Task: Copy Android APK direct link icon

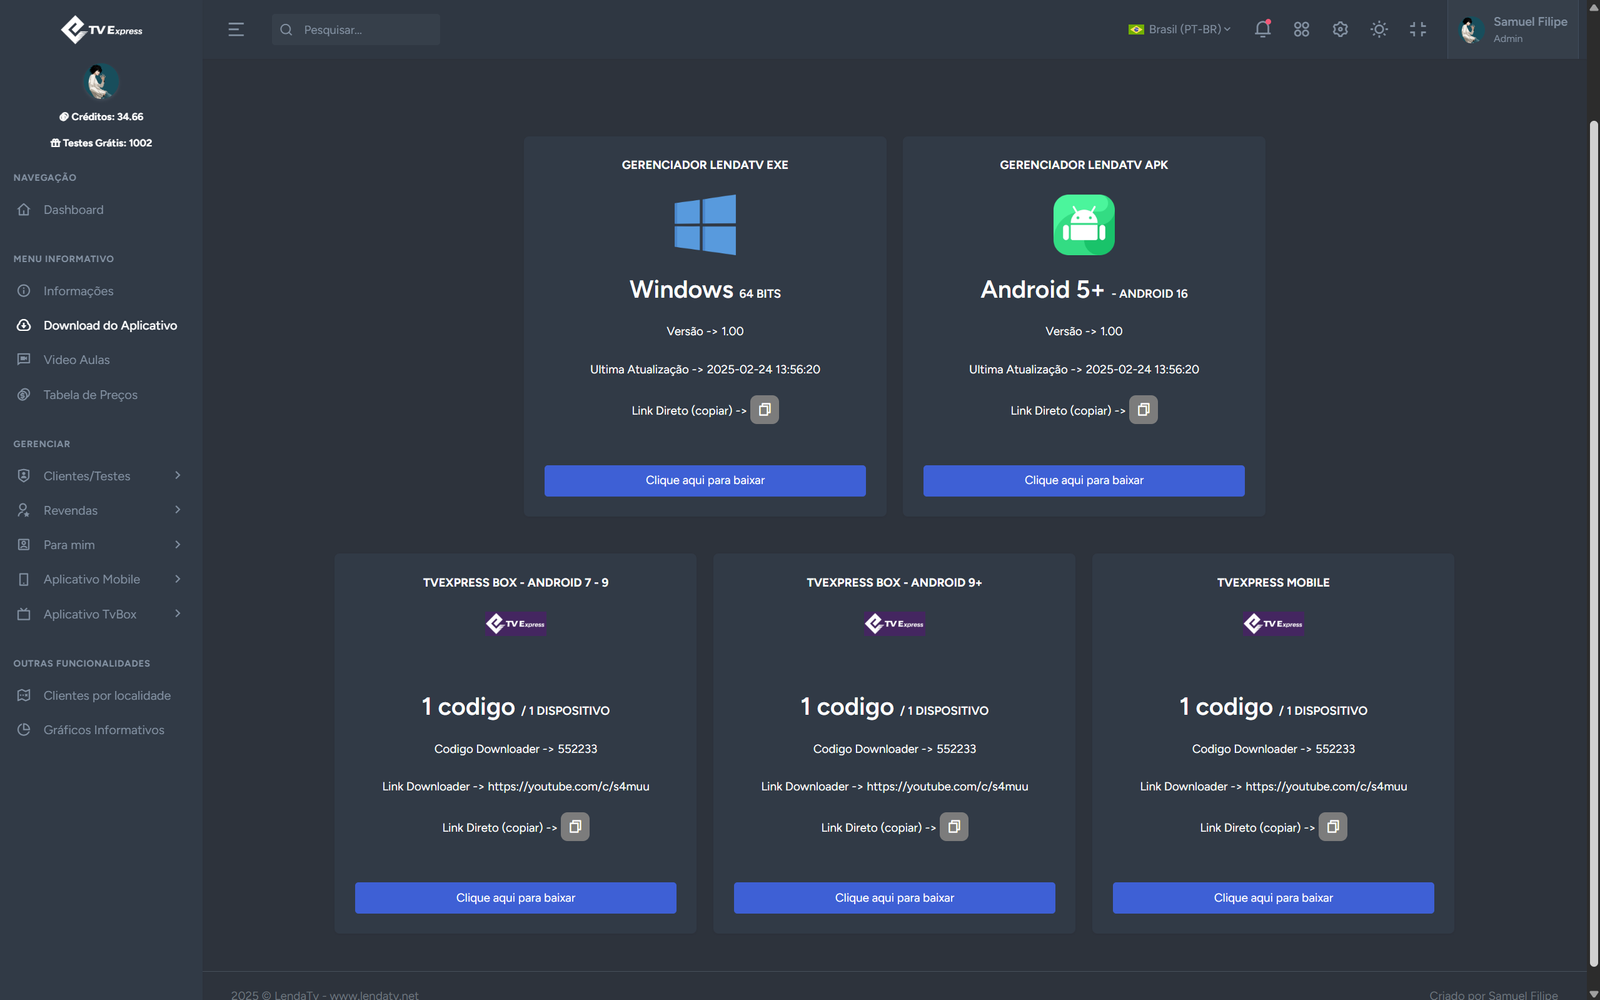Action: click(x=1143, y=410)
